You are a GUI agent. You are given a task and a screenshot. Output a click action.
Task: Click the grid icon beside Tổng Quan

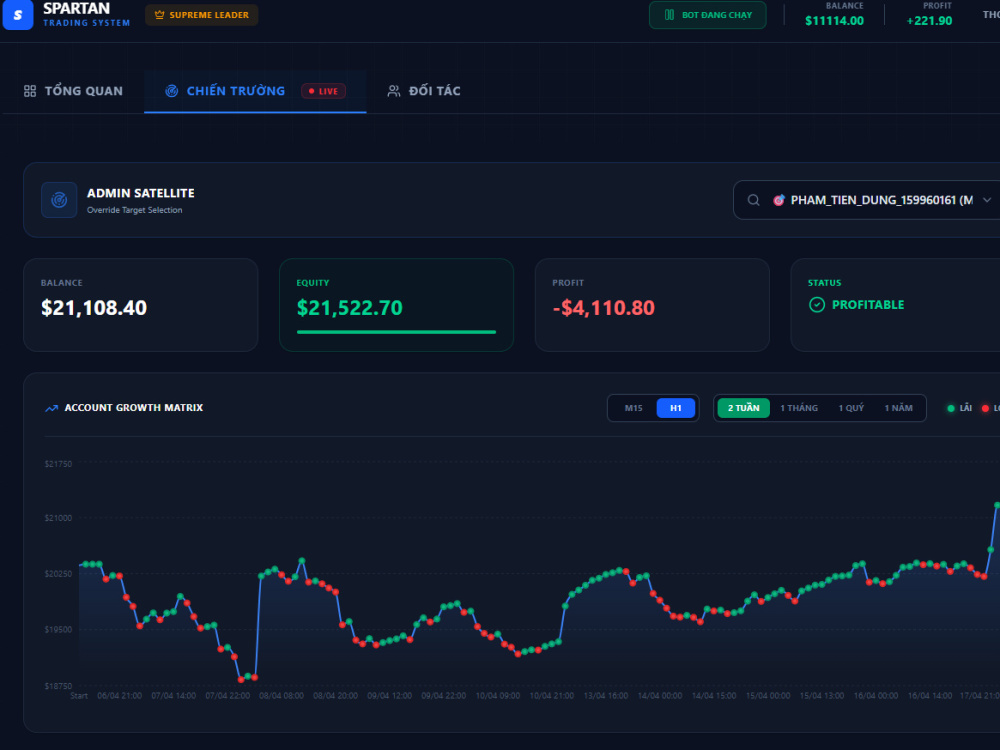[30, 91]
